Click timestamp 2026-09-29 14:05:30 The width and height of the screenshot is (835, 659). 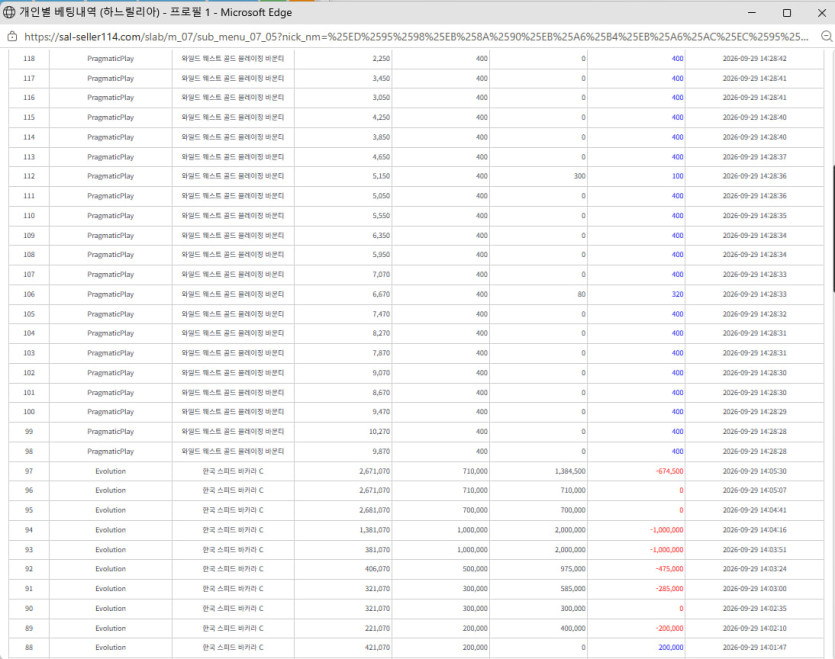tap(754, 471)
